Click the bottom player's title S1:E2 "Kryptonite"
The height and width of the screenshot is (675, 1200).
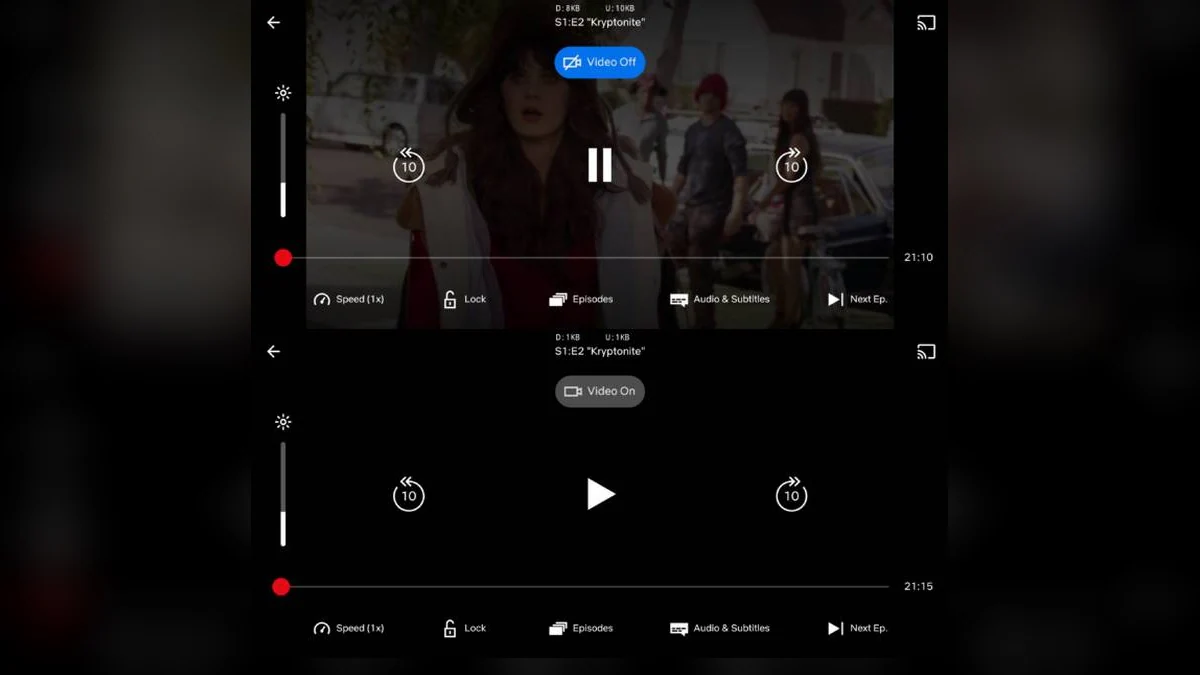click(600, 351)
